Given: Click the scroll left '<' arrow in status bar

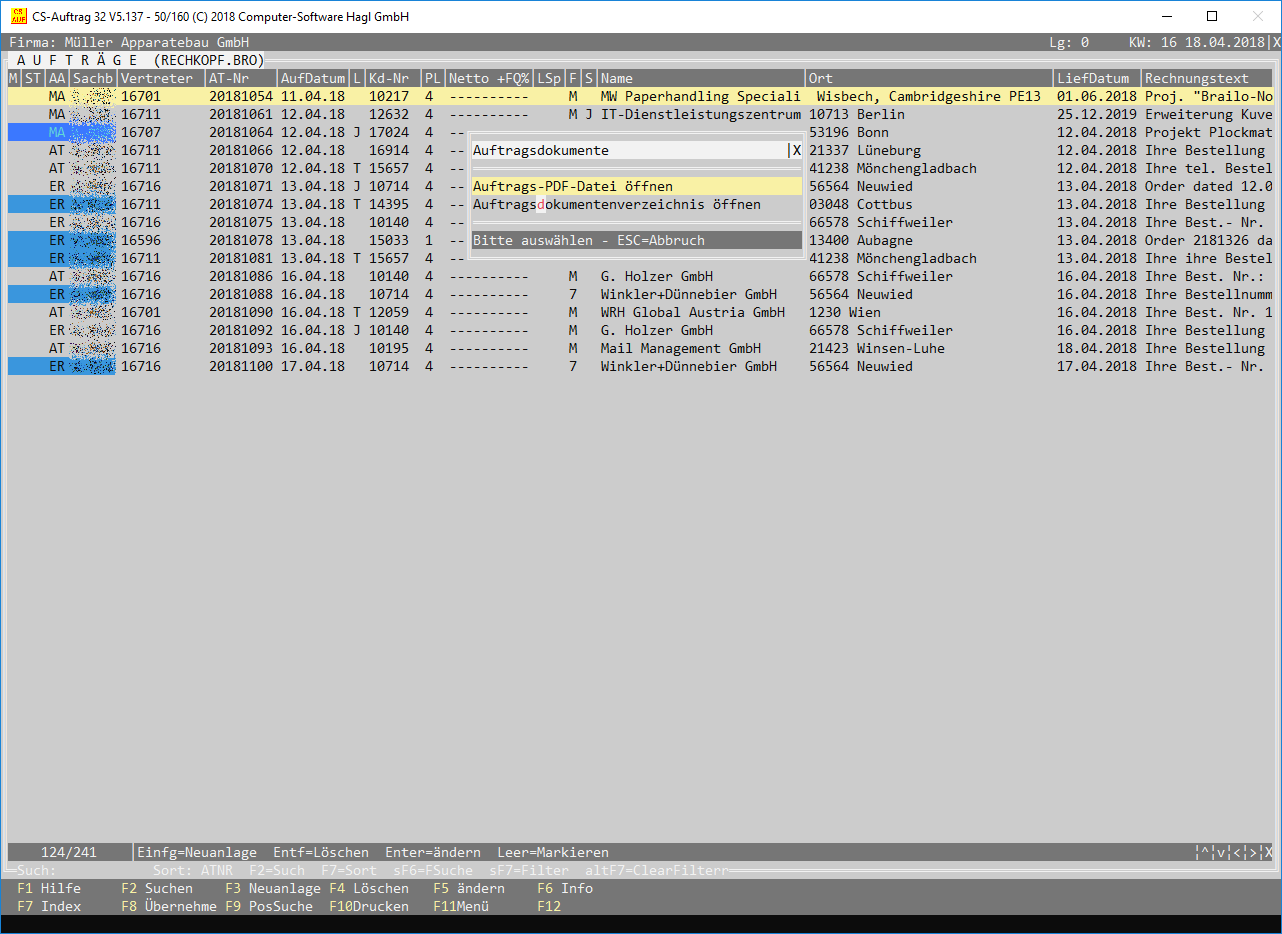Looking at the screenshot, I should 1237,853.
